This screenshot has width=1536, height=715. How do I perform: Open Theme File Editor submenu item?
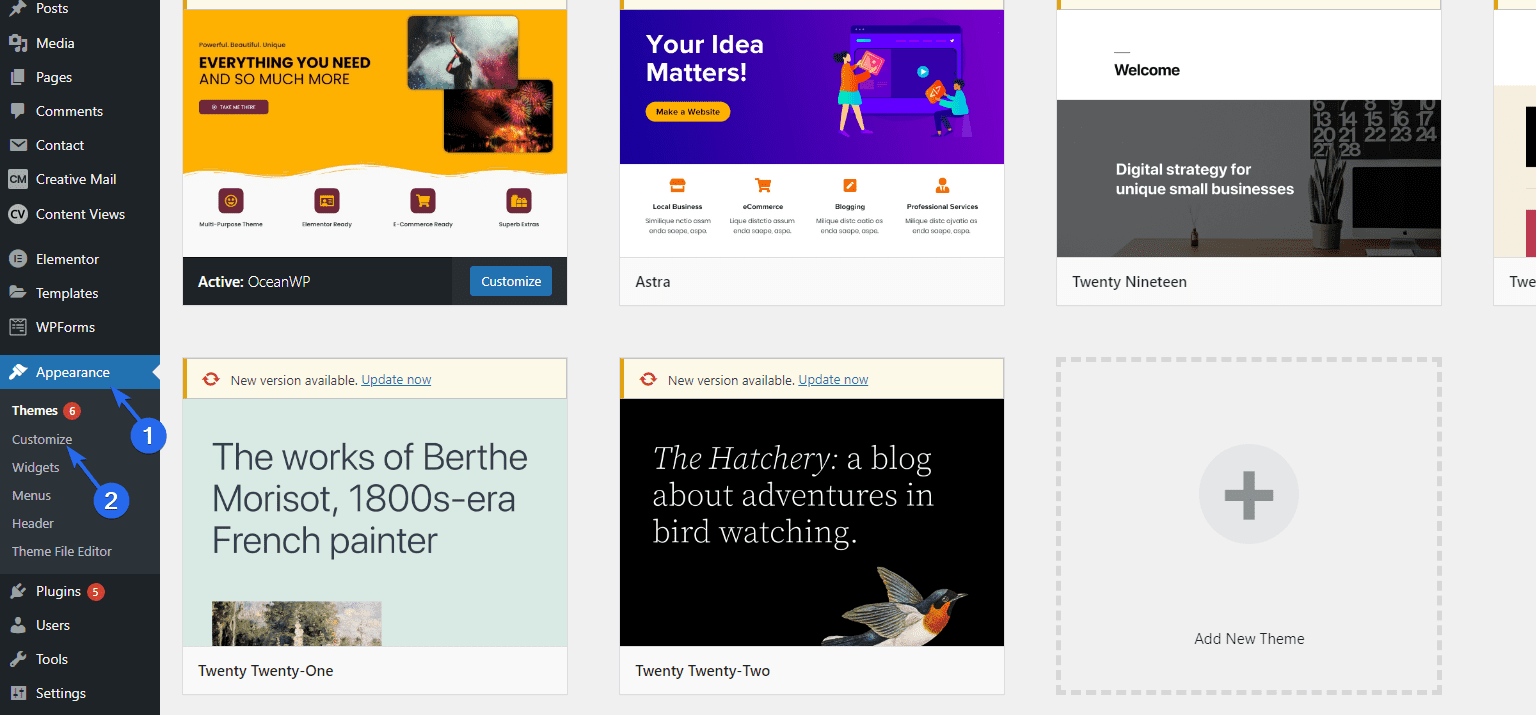(62, 551)
